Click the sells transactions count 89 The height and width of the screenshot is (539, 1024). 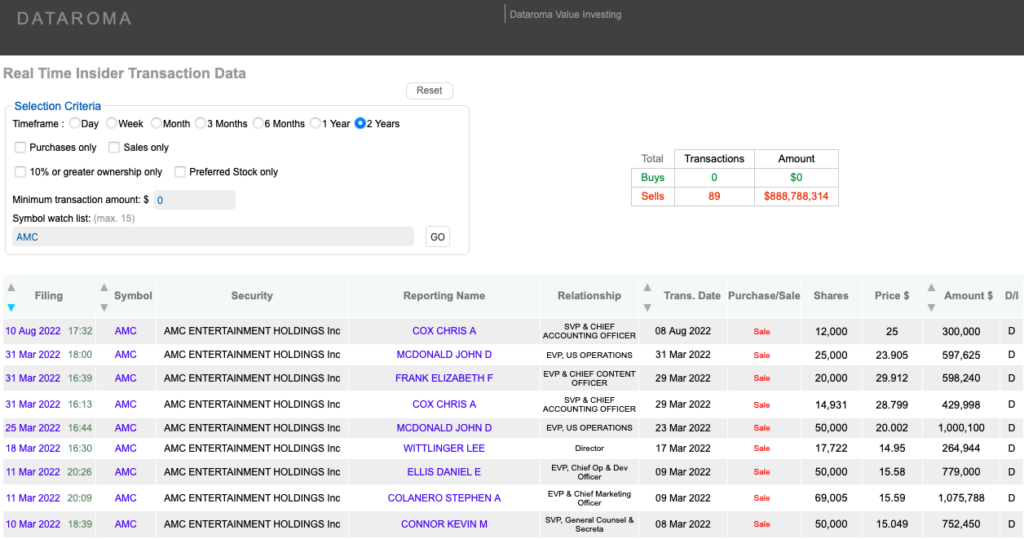pos(714,196)
